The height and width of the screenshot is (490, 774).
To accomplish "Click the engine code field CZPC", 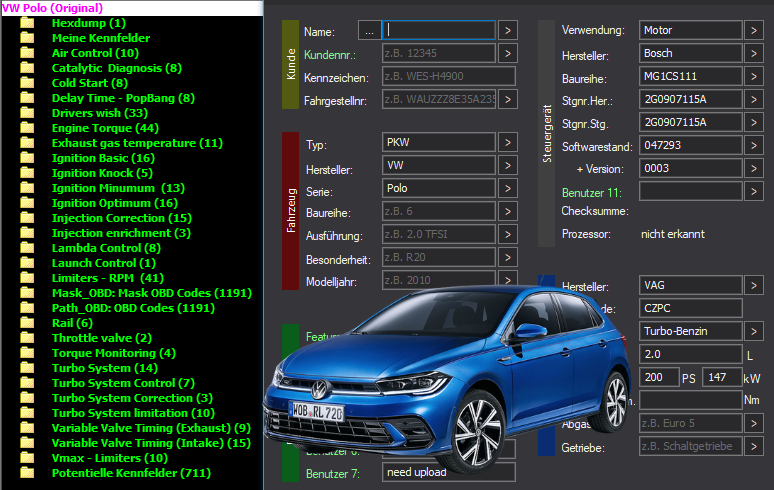I will click(x=691, y=308).
